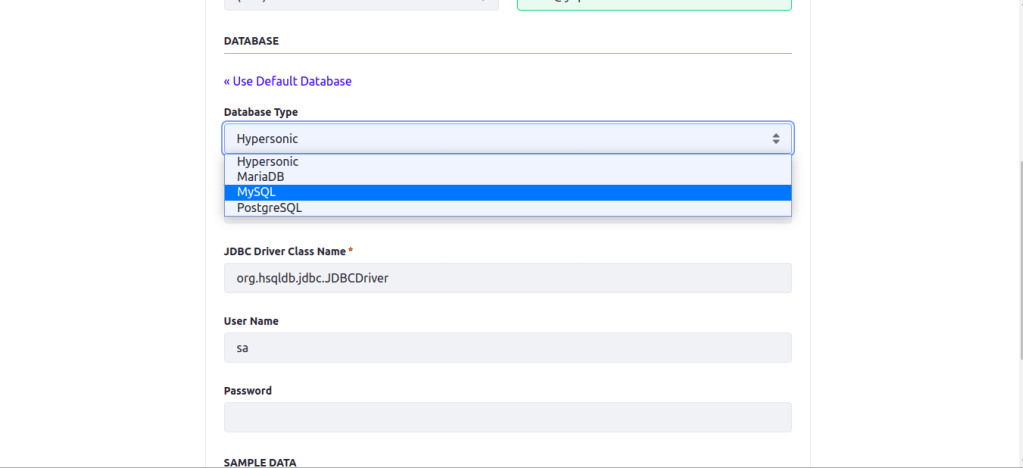The height and width of the screenshot is (468, 1023).
Task: Open the Database Type combo box showing Hypersonic
Action: click(x=500, y=139)
